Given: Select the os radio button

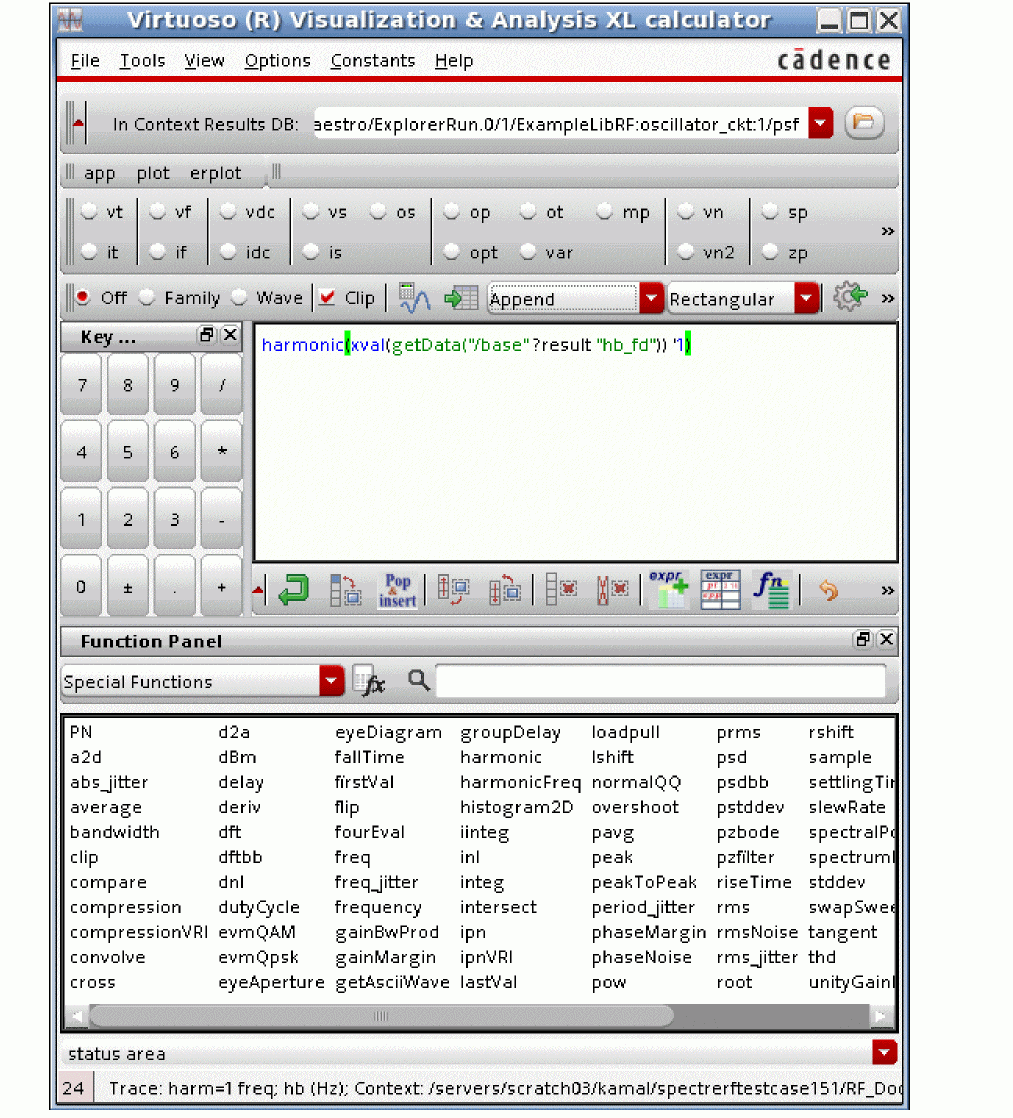Looking at the screenshot, I should [378, 212].
